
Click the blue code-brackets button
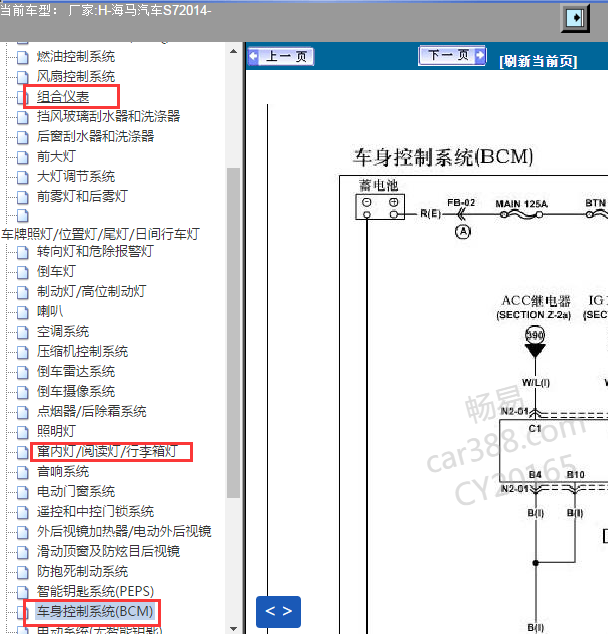tap(278, 611)
